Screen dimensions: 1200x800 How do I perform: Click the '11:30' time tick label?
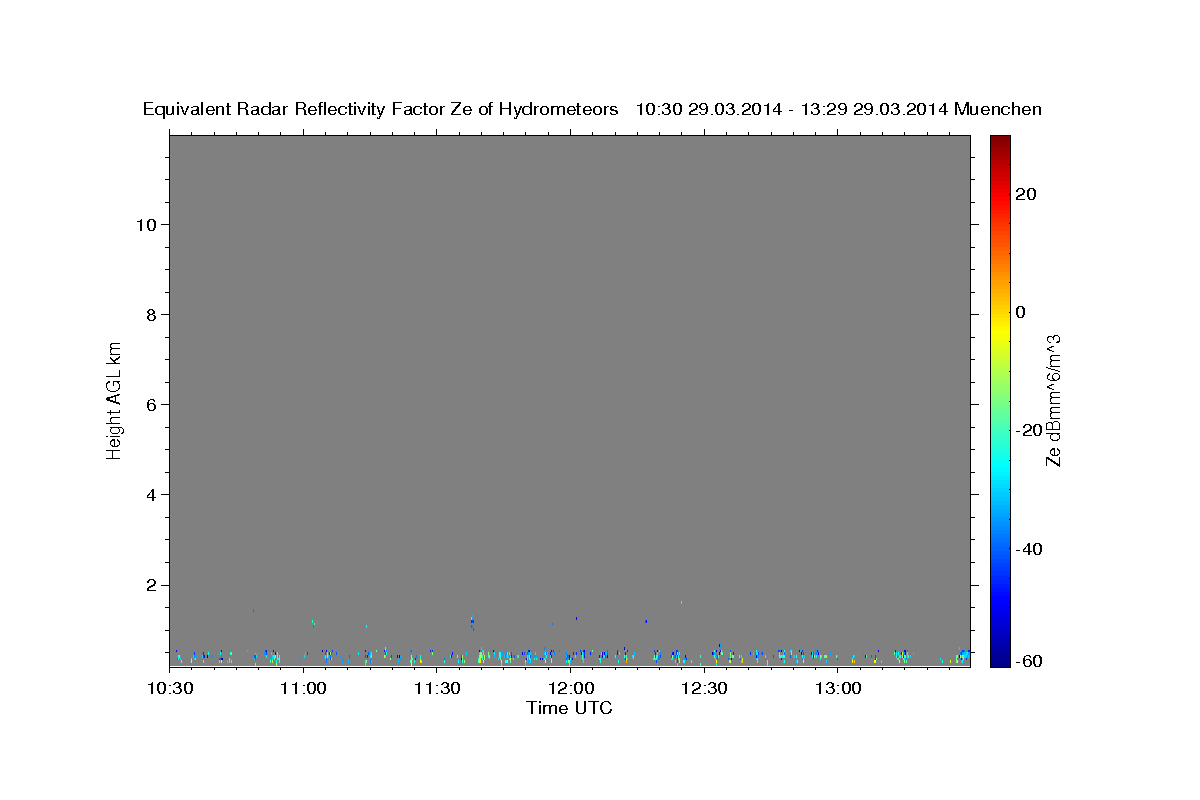[436, 689]
